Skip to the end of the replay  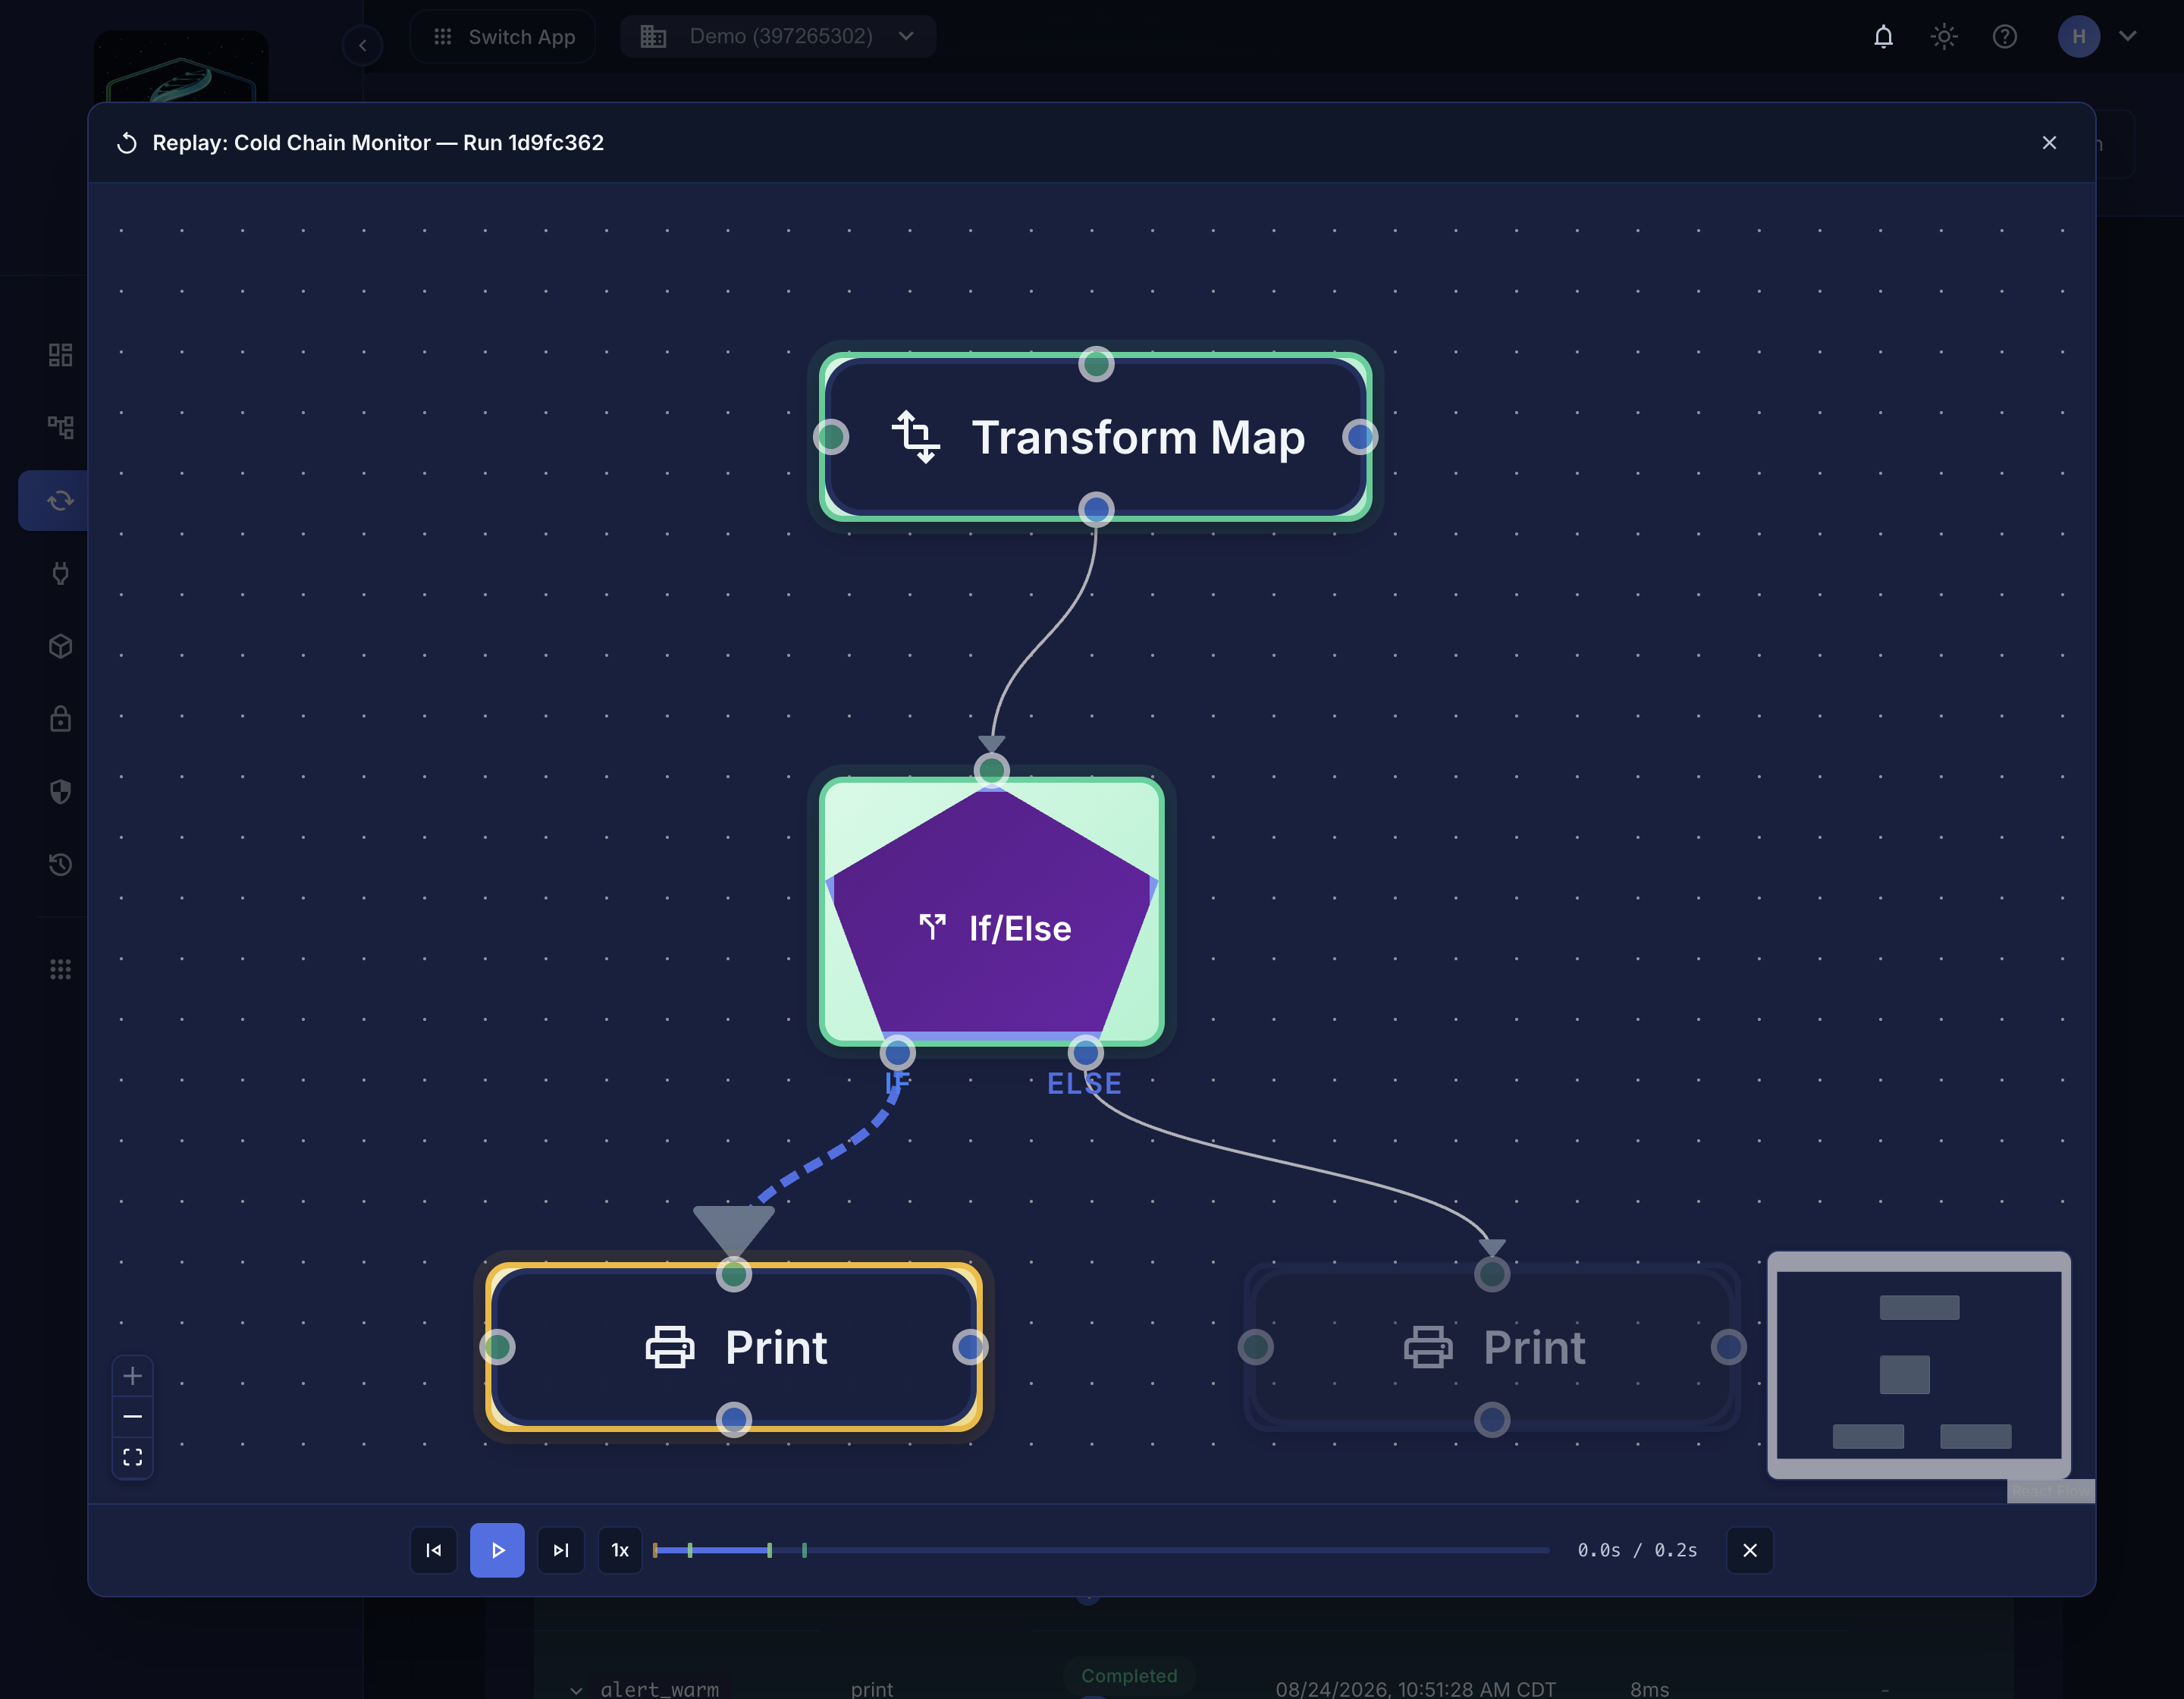pyautogui.click(x=561, y=1550)
